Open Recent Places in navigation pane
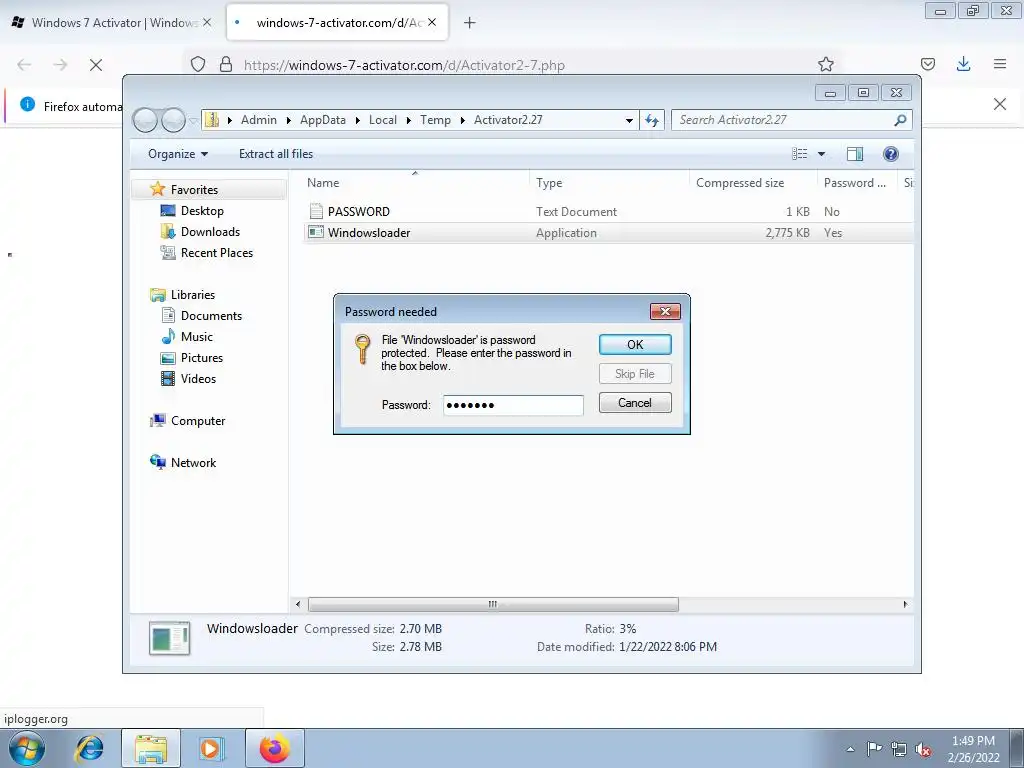1024x768 pixels. pos(217,253)
